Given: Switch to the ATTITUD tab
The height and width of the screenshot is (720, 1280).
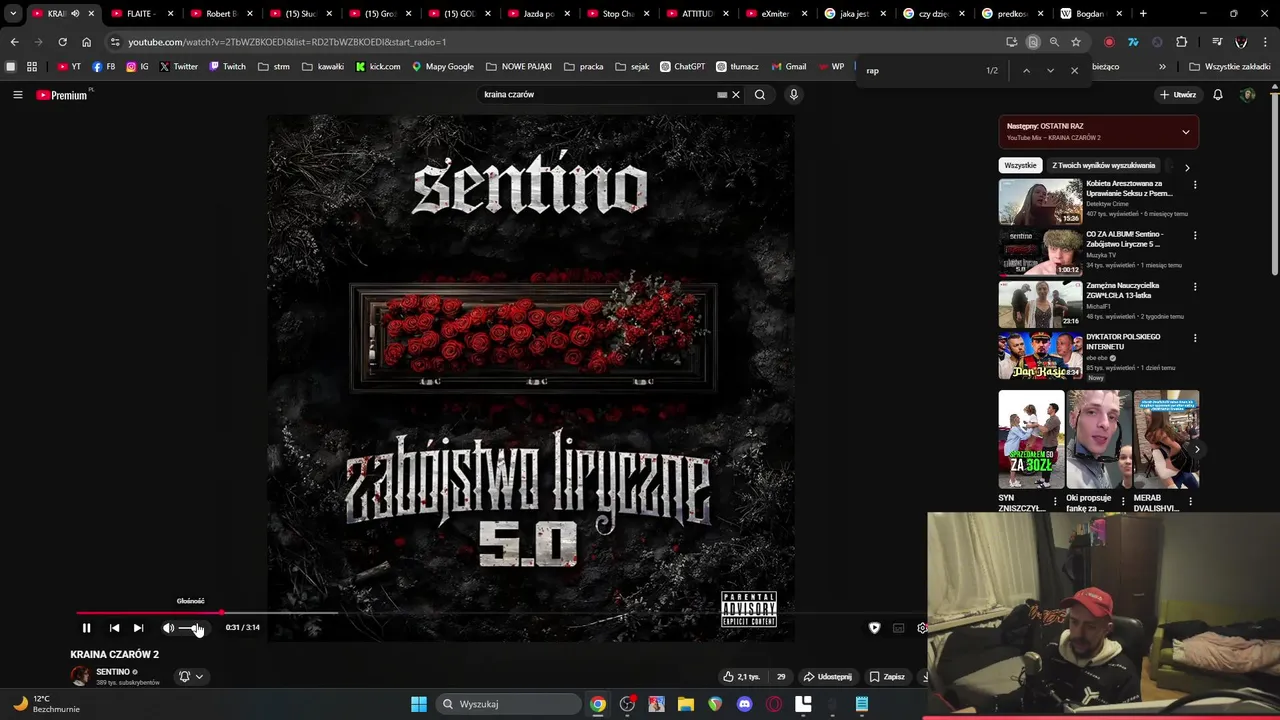Looking at the screenshot, I should click(698, 14).
